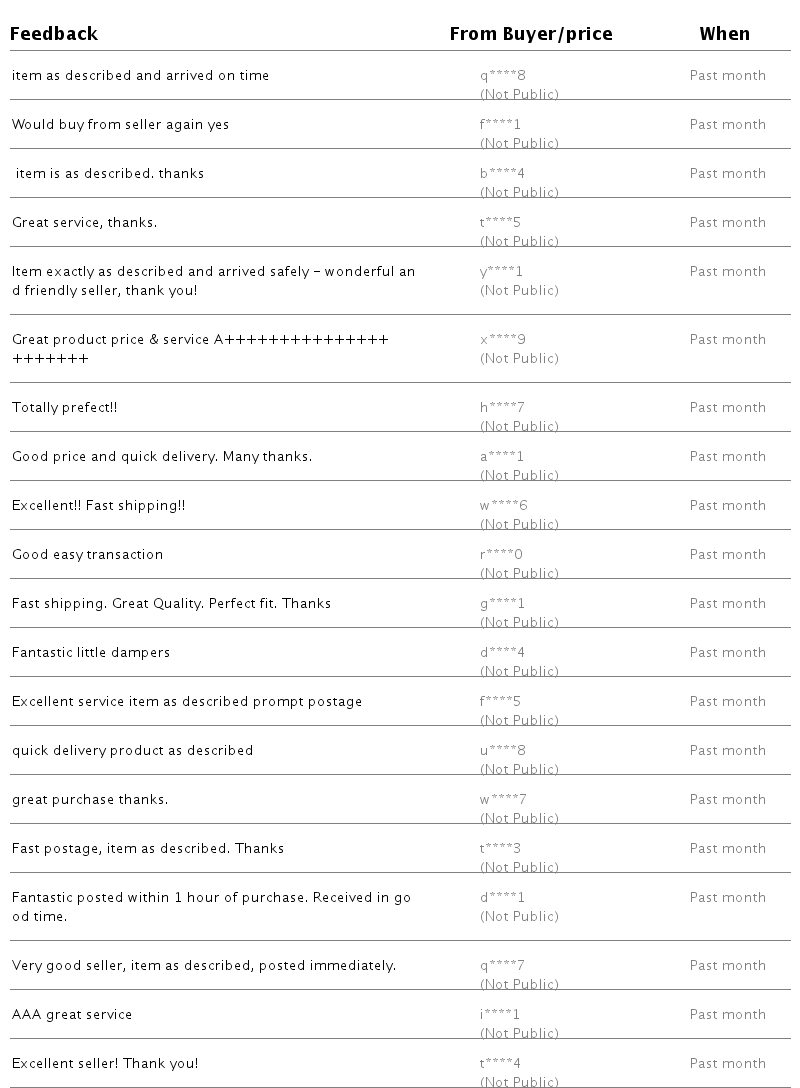Viewport: 800px width, 1088px height.
Task: Select buyer t****5 username
Action: tap(500, 223)
